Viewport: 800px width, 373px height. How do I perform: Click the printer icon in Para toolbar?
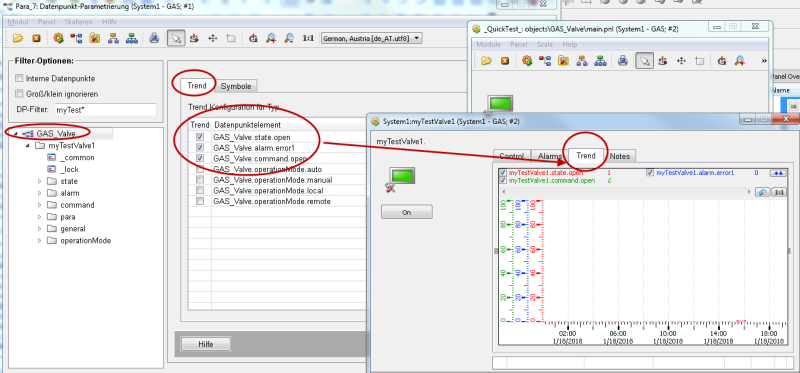154,38
